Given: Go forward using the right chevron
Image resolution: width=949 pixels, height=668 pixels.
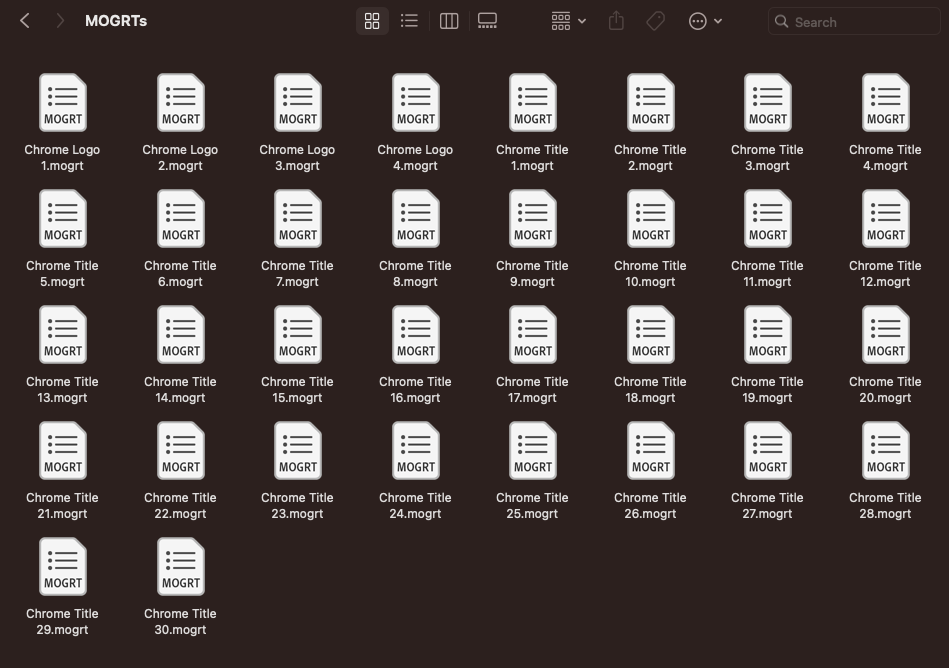Looking at the screenshot, I should click(x=60, y=21).
